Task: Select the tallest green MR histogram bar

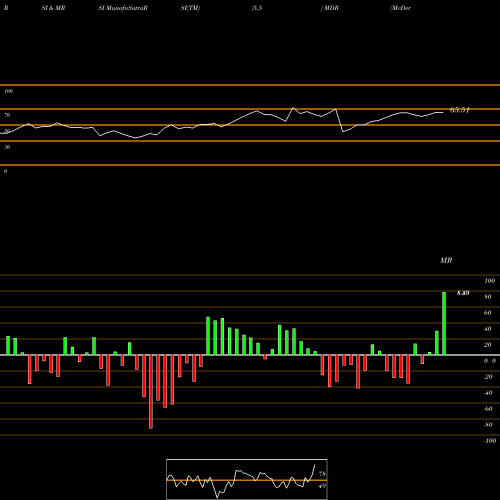Action: click(444, 323)
